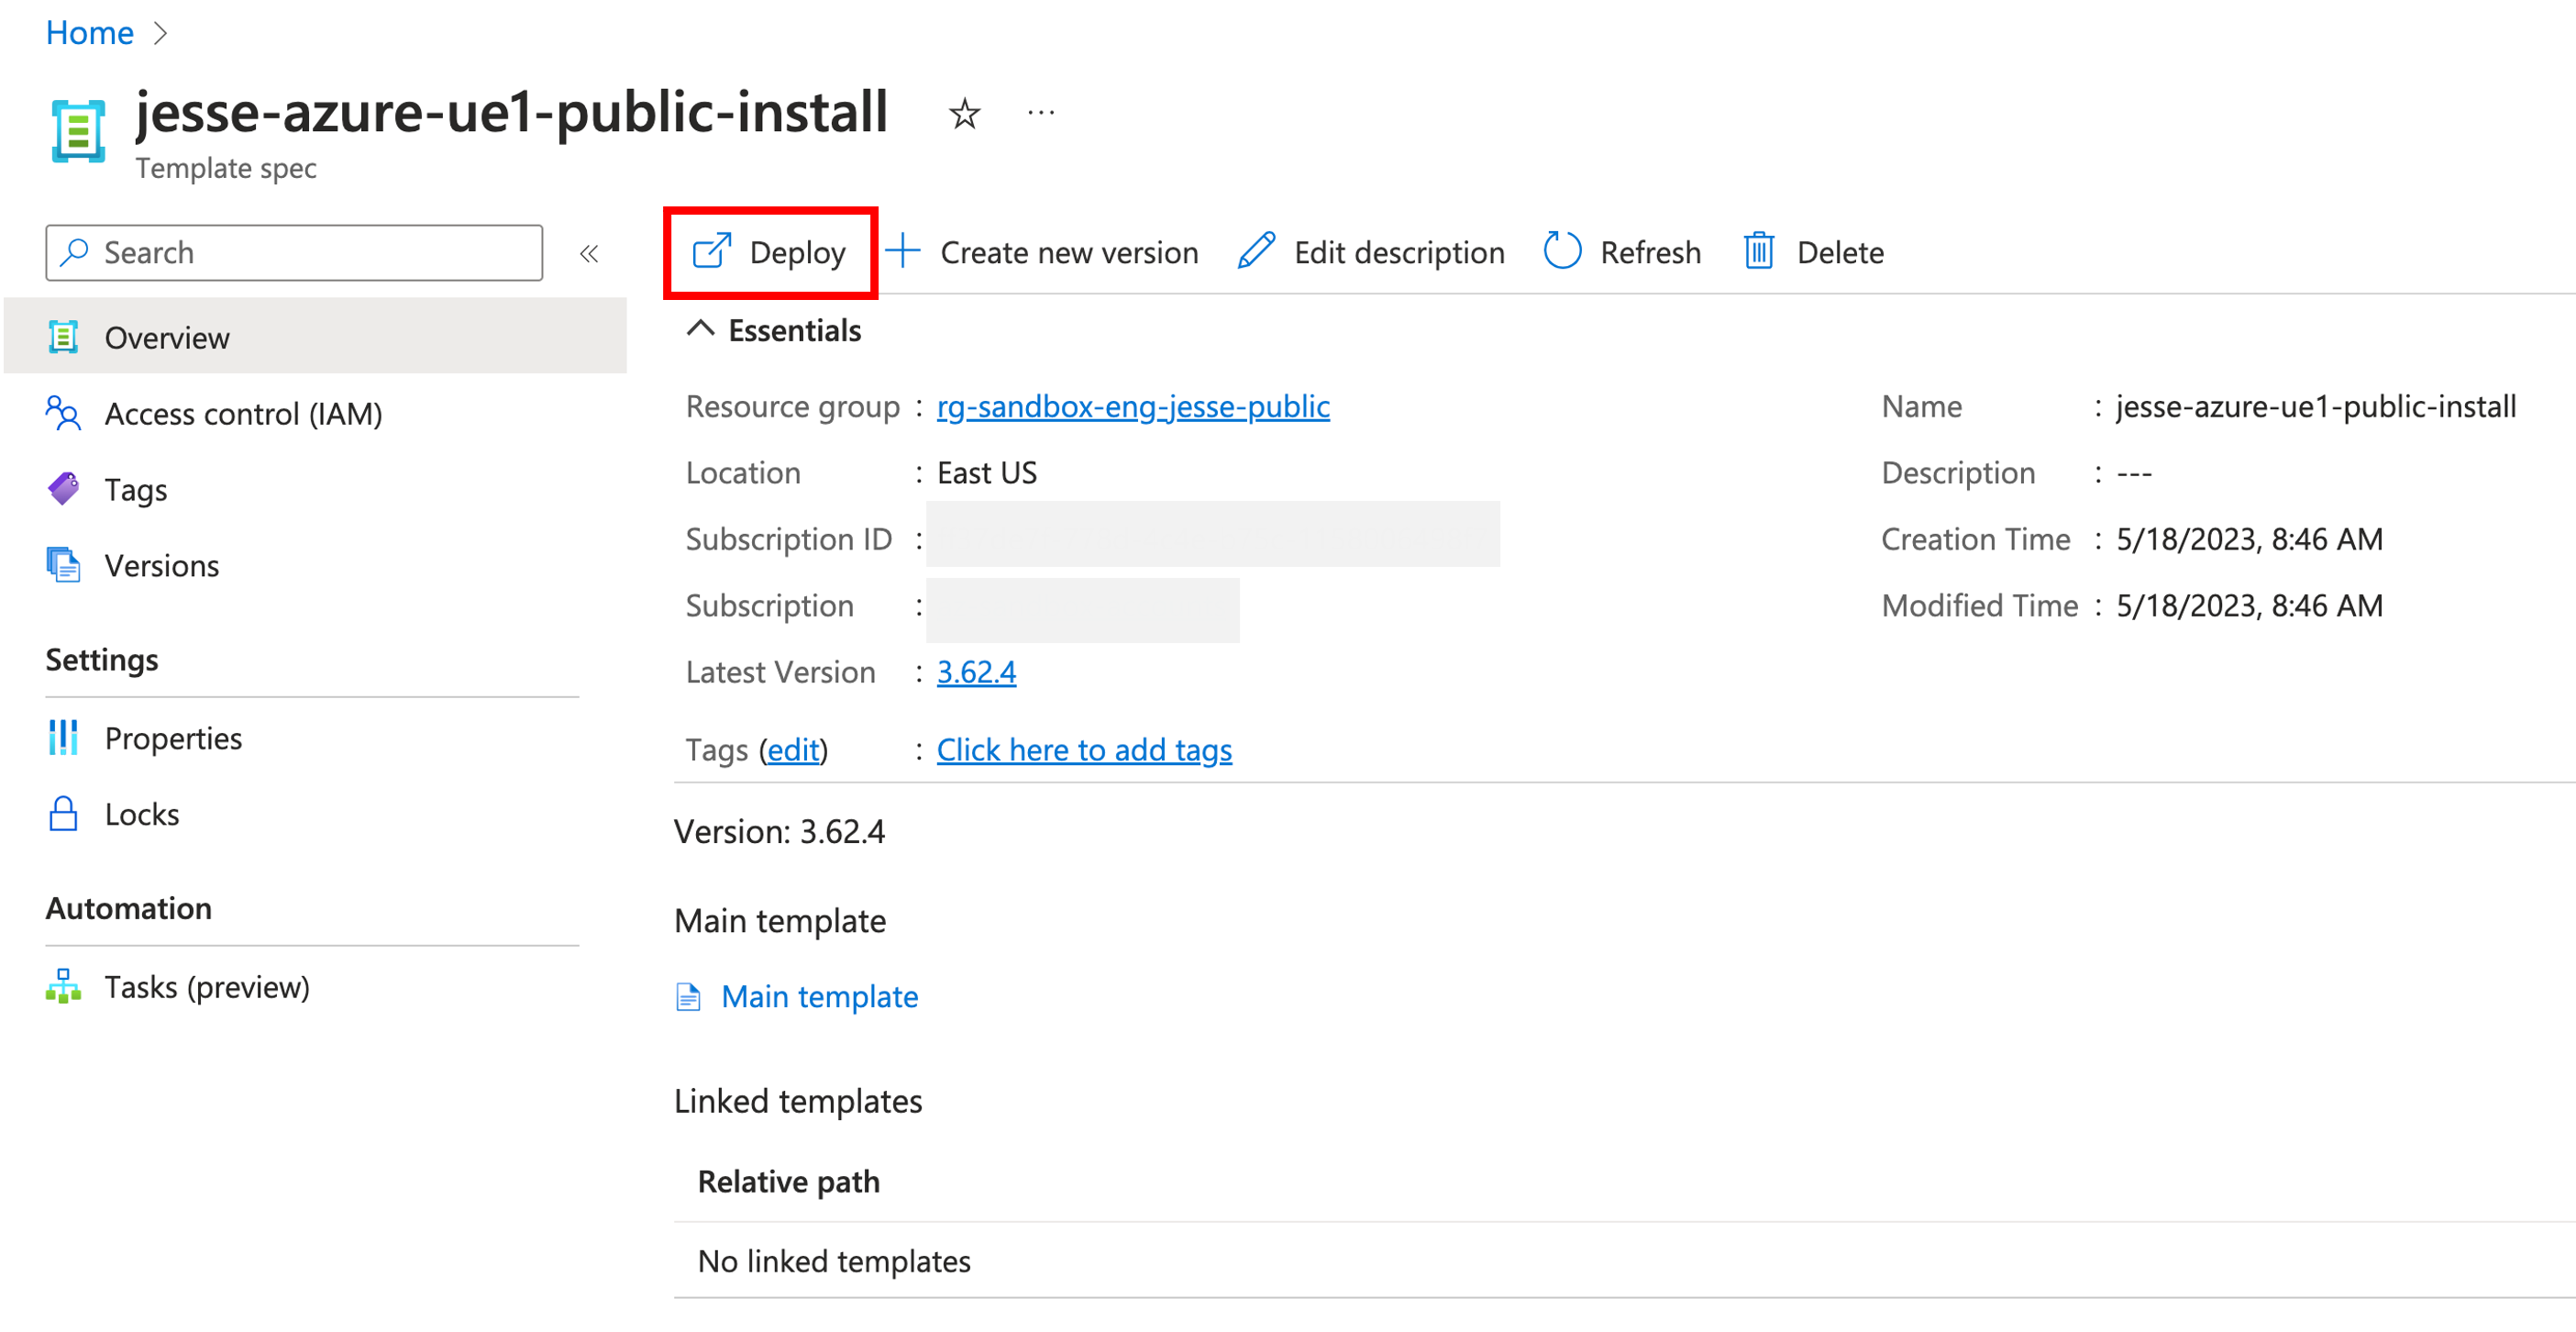This screenshot has width=2576, height=1332.
Task: Open resource group rg-sandbox-eng-jesse-public link
Action: [x=1133, y=406]
